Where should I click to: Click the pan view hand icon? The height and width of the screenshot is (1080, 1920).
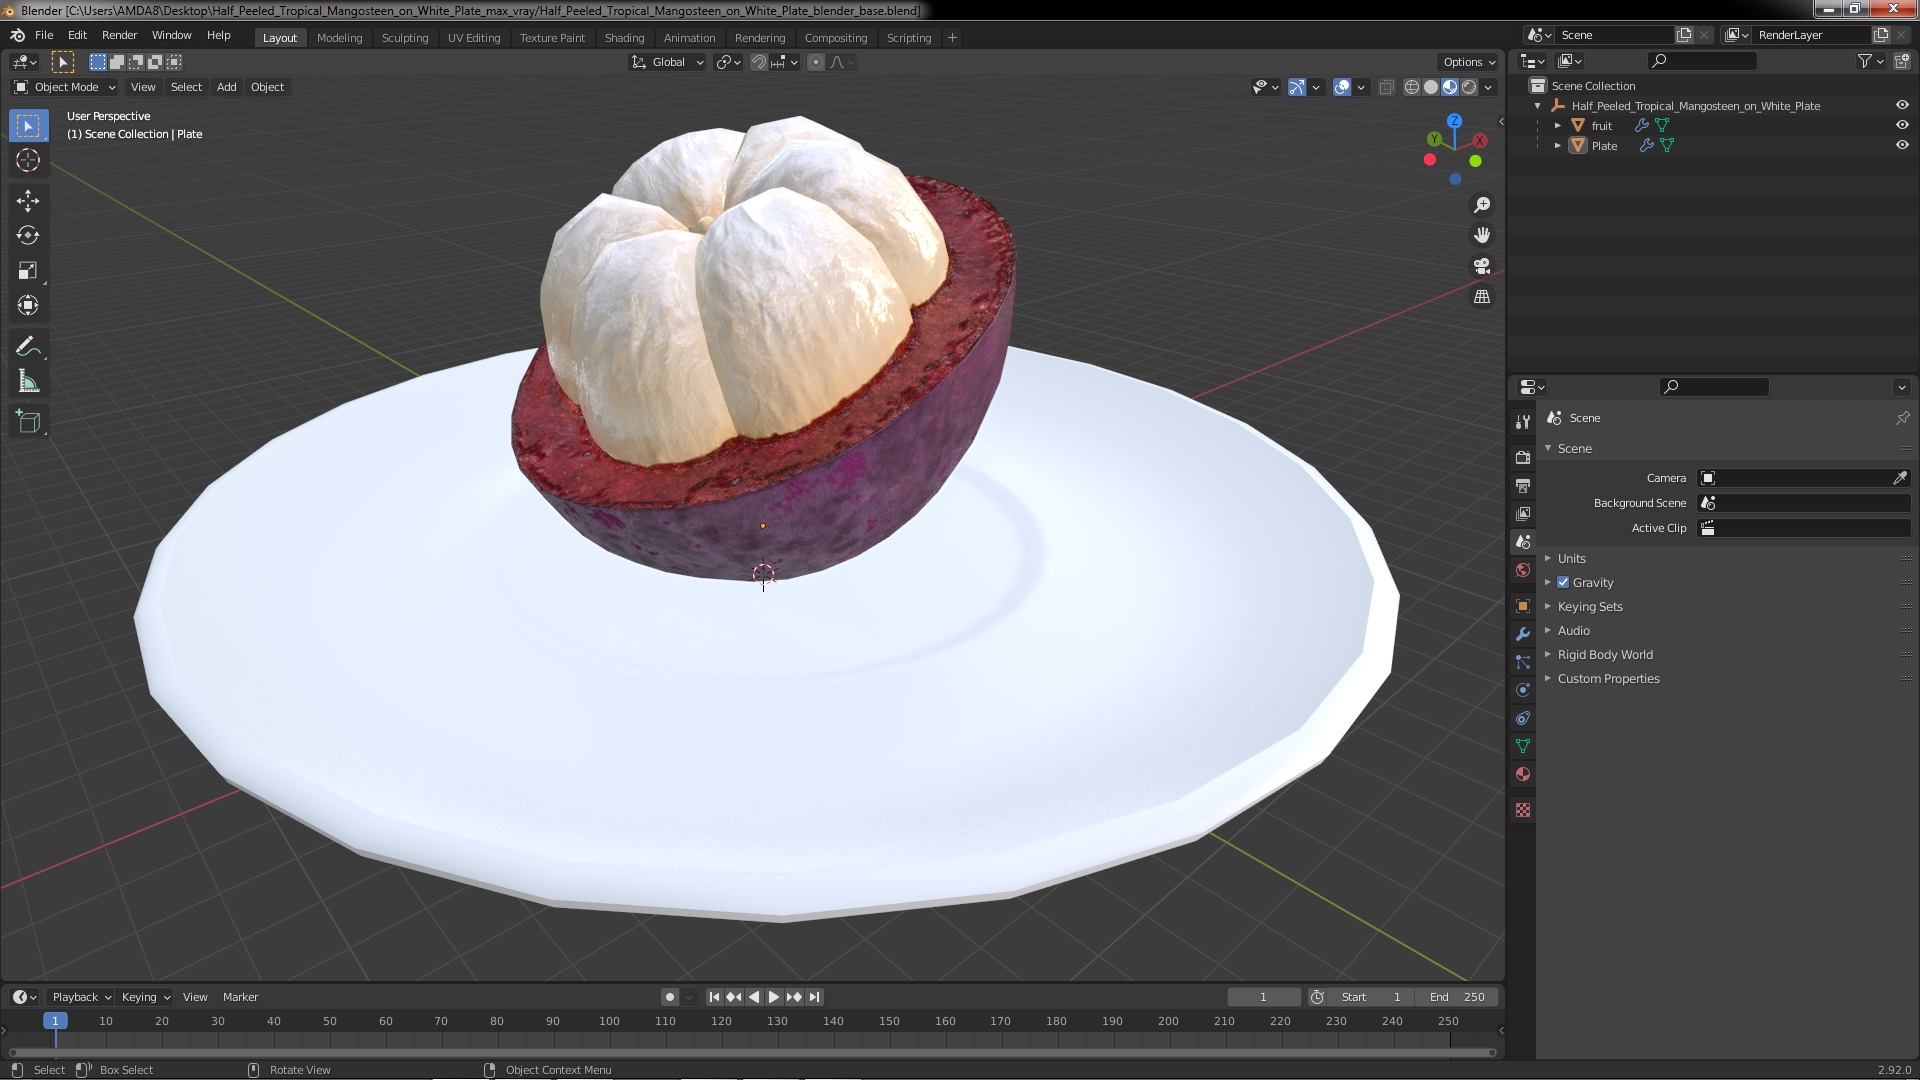point(1482,235)
